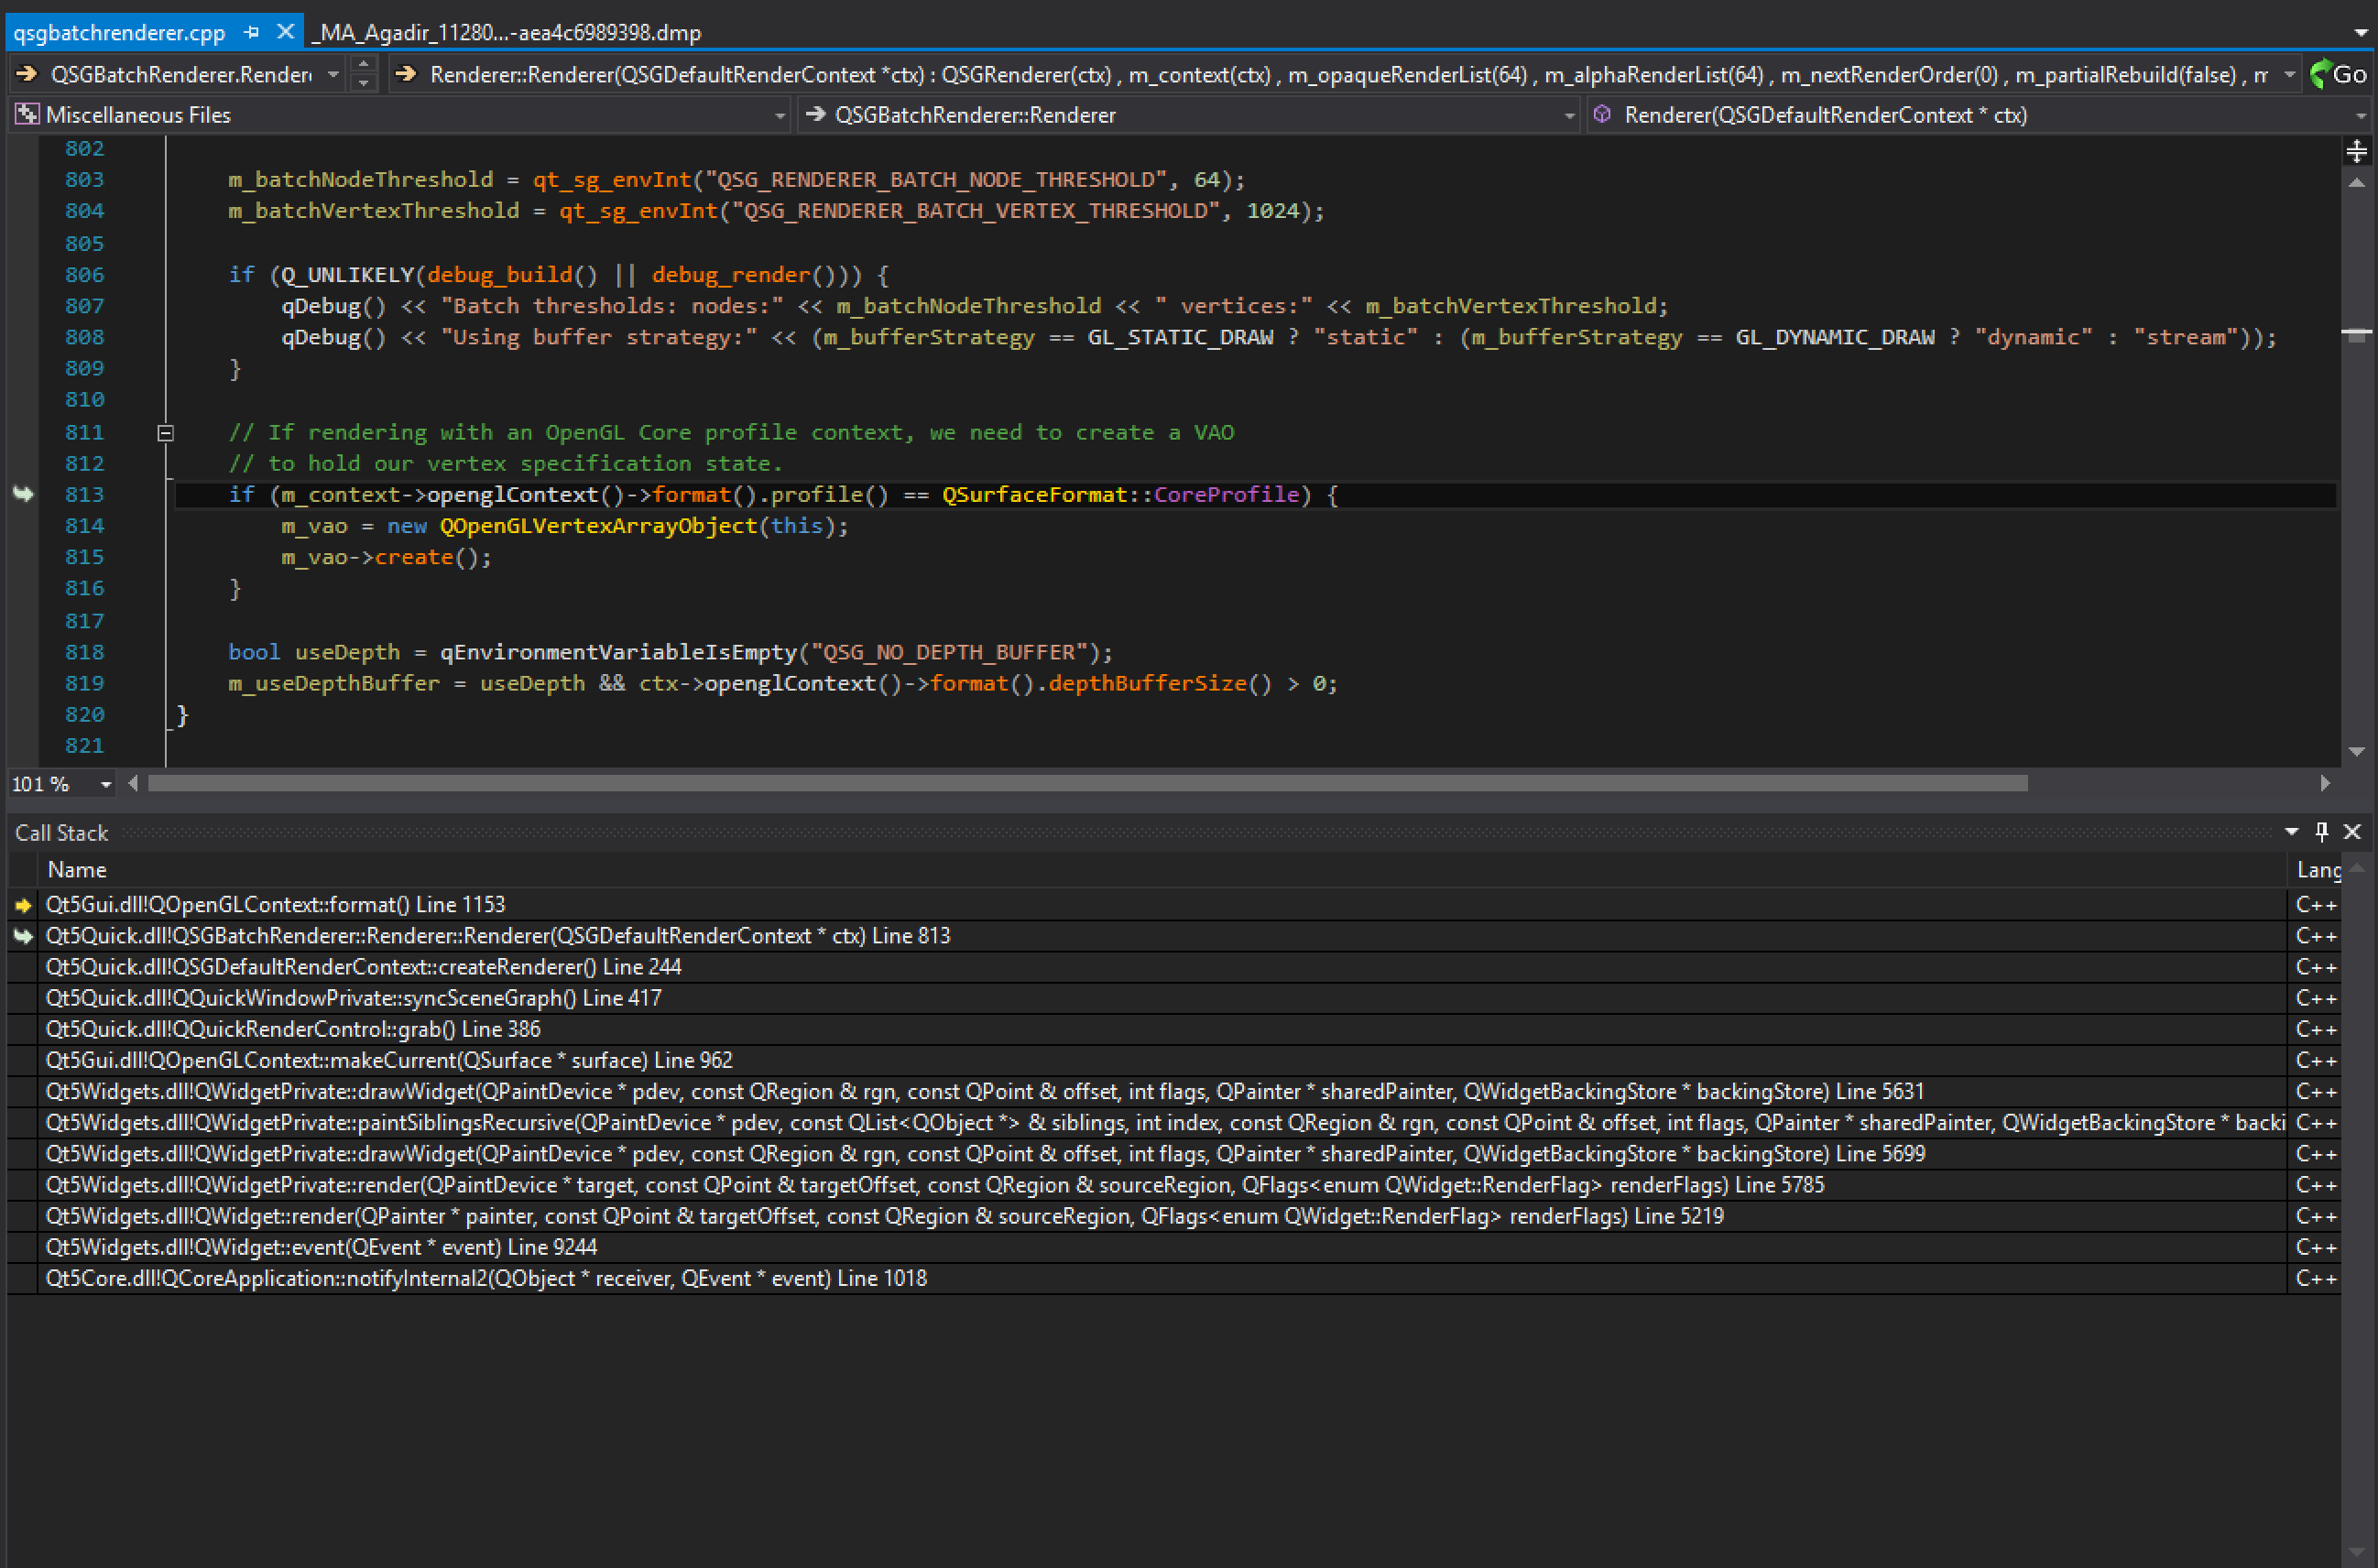Pin the qsgbatchrenderer.cpp tab
The height and width of the screenshot is (1568, 2378).
252,32
